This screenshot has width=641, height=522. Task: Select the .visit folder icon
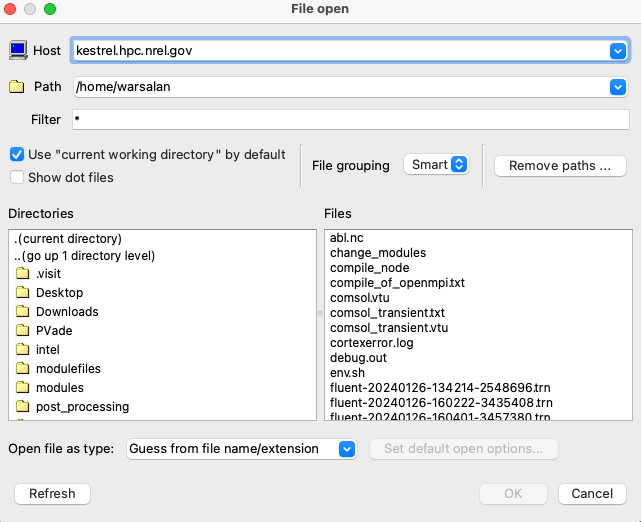click(x=23, y=274)
